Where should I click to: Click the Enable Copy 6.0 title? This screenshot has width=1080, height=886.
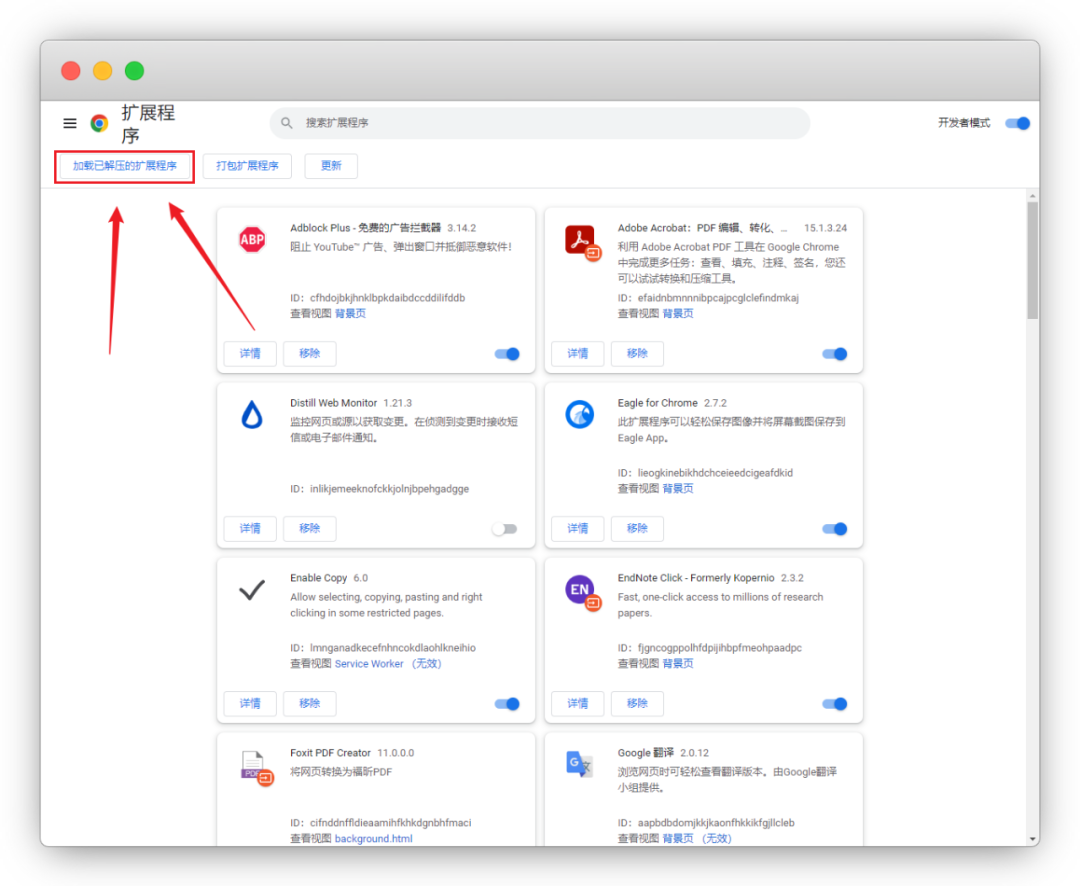point(329,578)
